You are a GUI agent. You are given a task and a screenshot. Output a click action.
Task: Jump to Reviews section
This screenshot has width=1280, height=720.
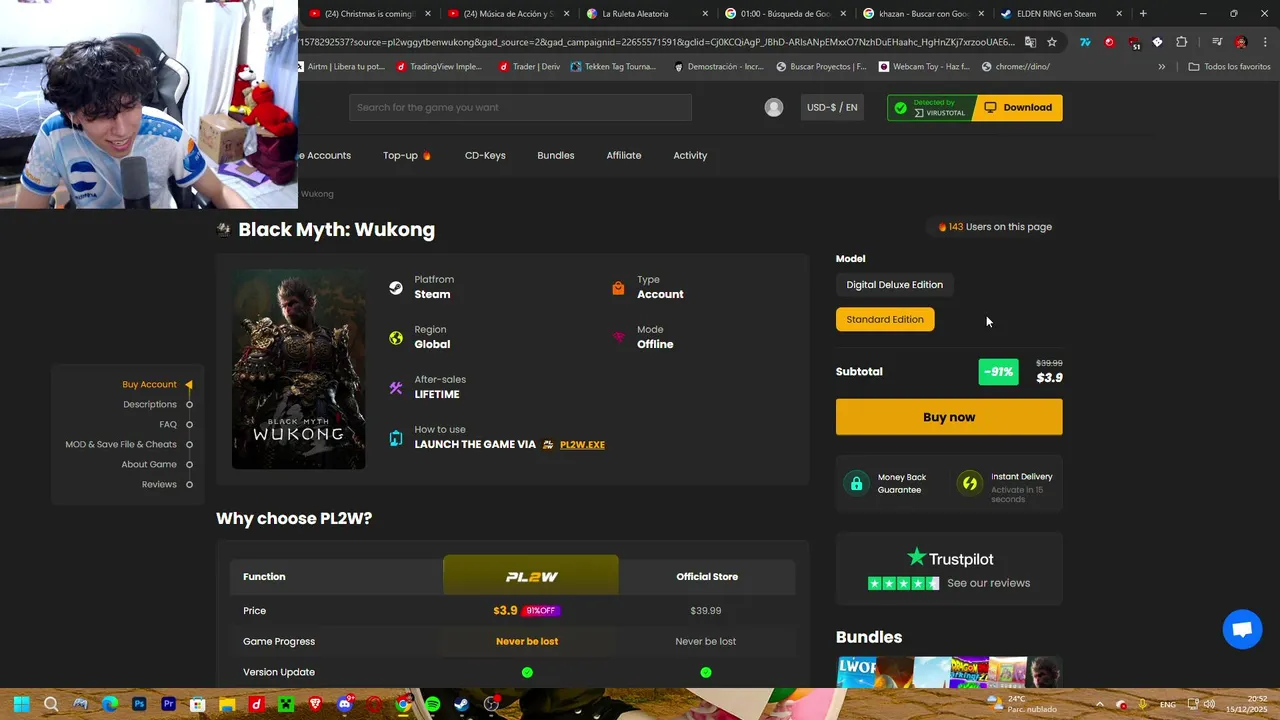click(159, 484)
